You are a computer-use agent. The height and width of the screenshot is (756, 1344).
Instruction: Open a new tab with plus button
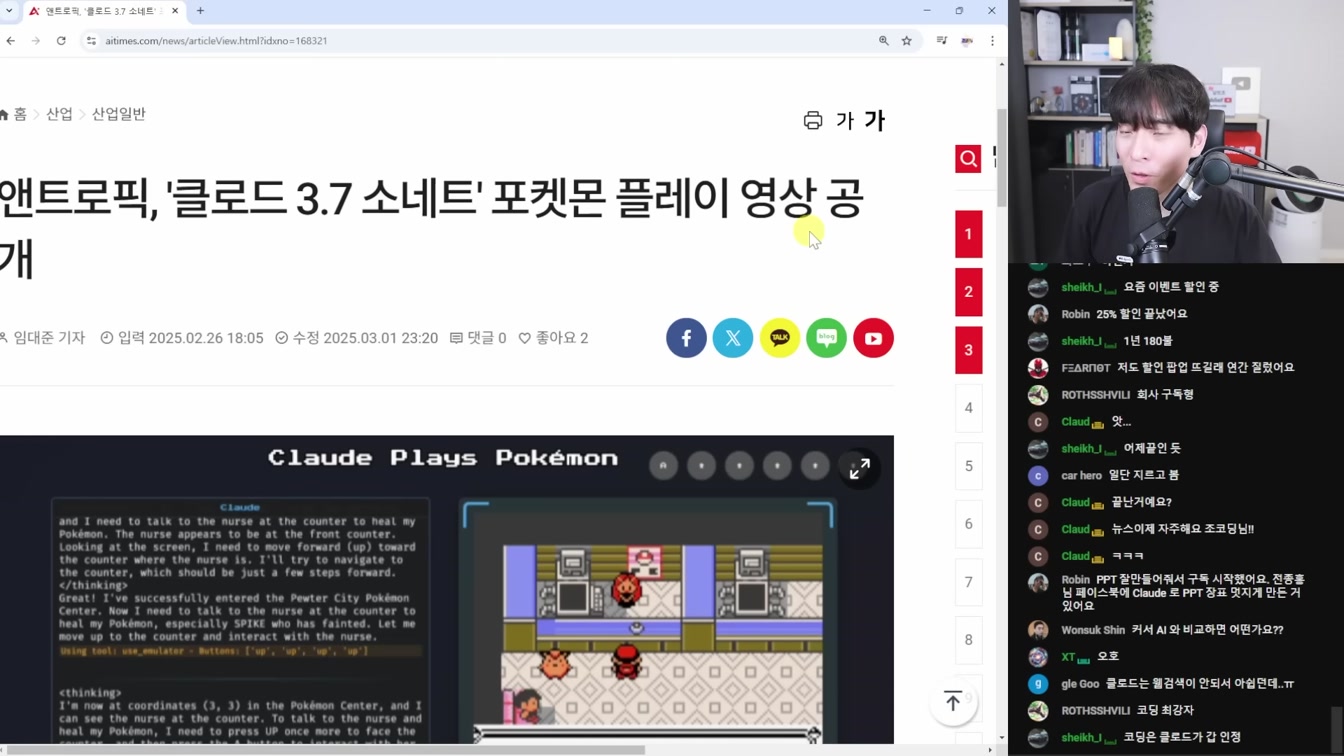(x=200, y=11)
